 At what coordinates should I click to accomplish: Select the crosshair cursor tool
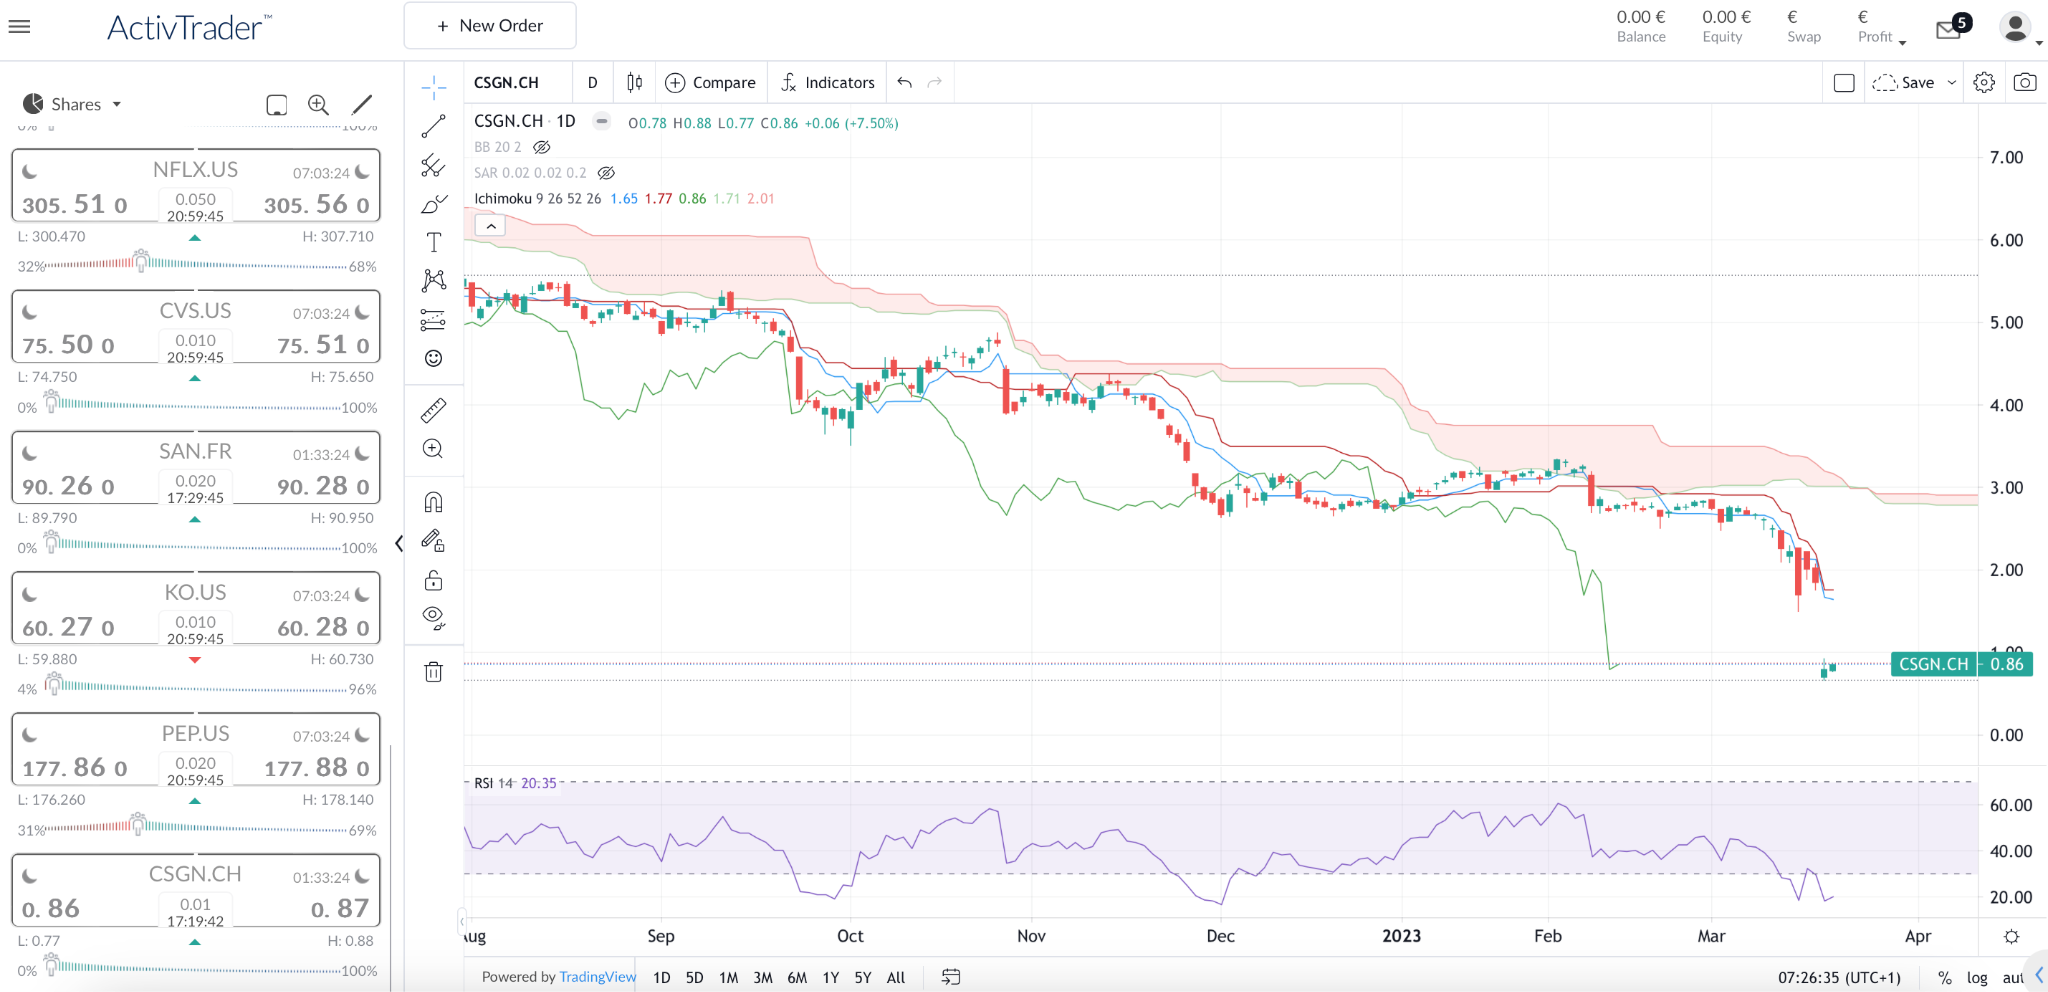pos(433,88)
